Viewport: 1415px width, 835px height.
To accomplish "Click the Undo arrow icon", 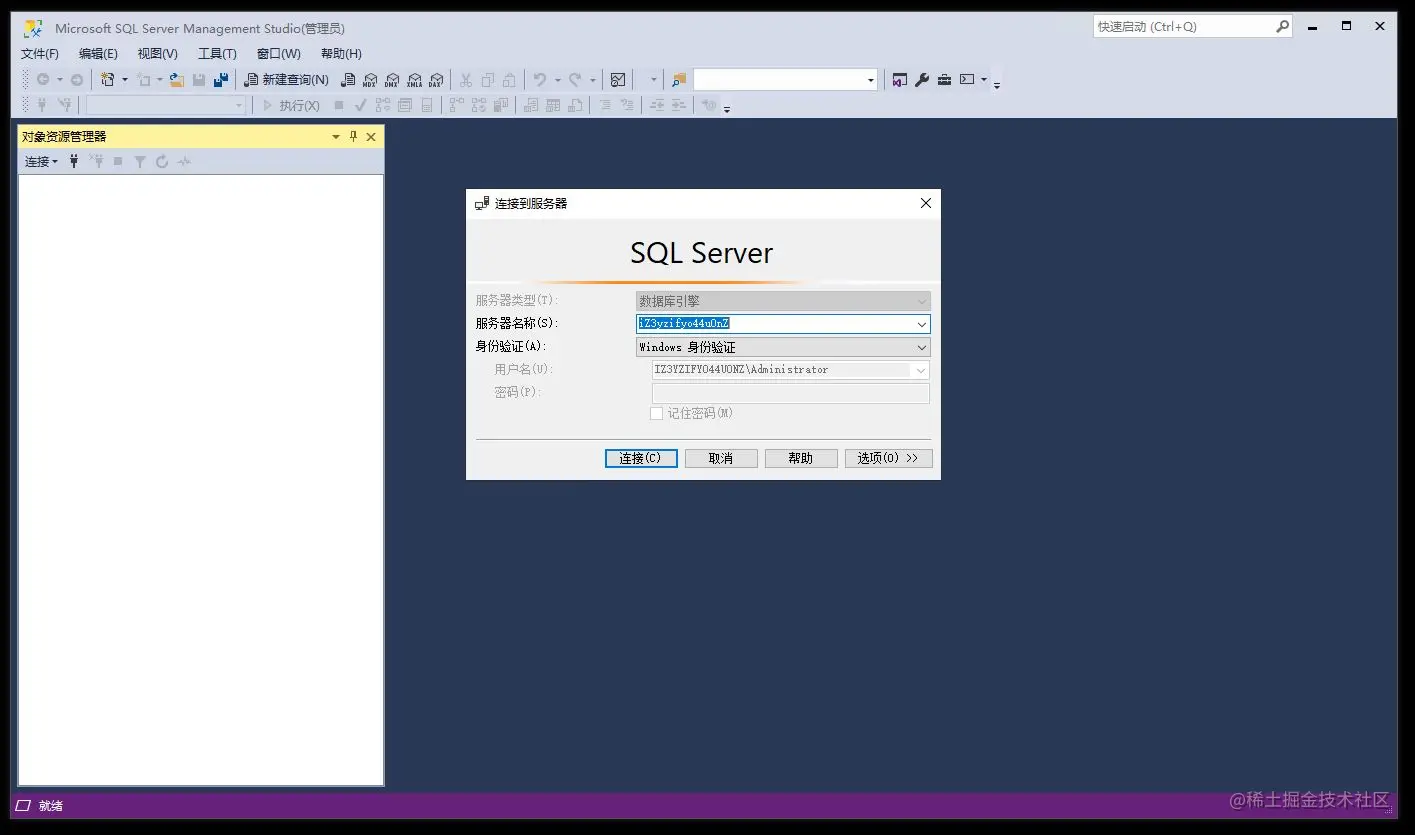I will 540,80.
